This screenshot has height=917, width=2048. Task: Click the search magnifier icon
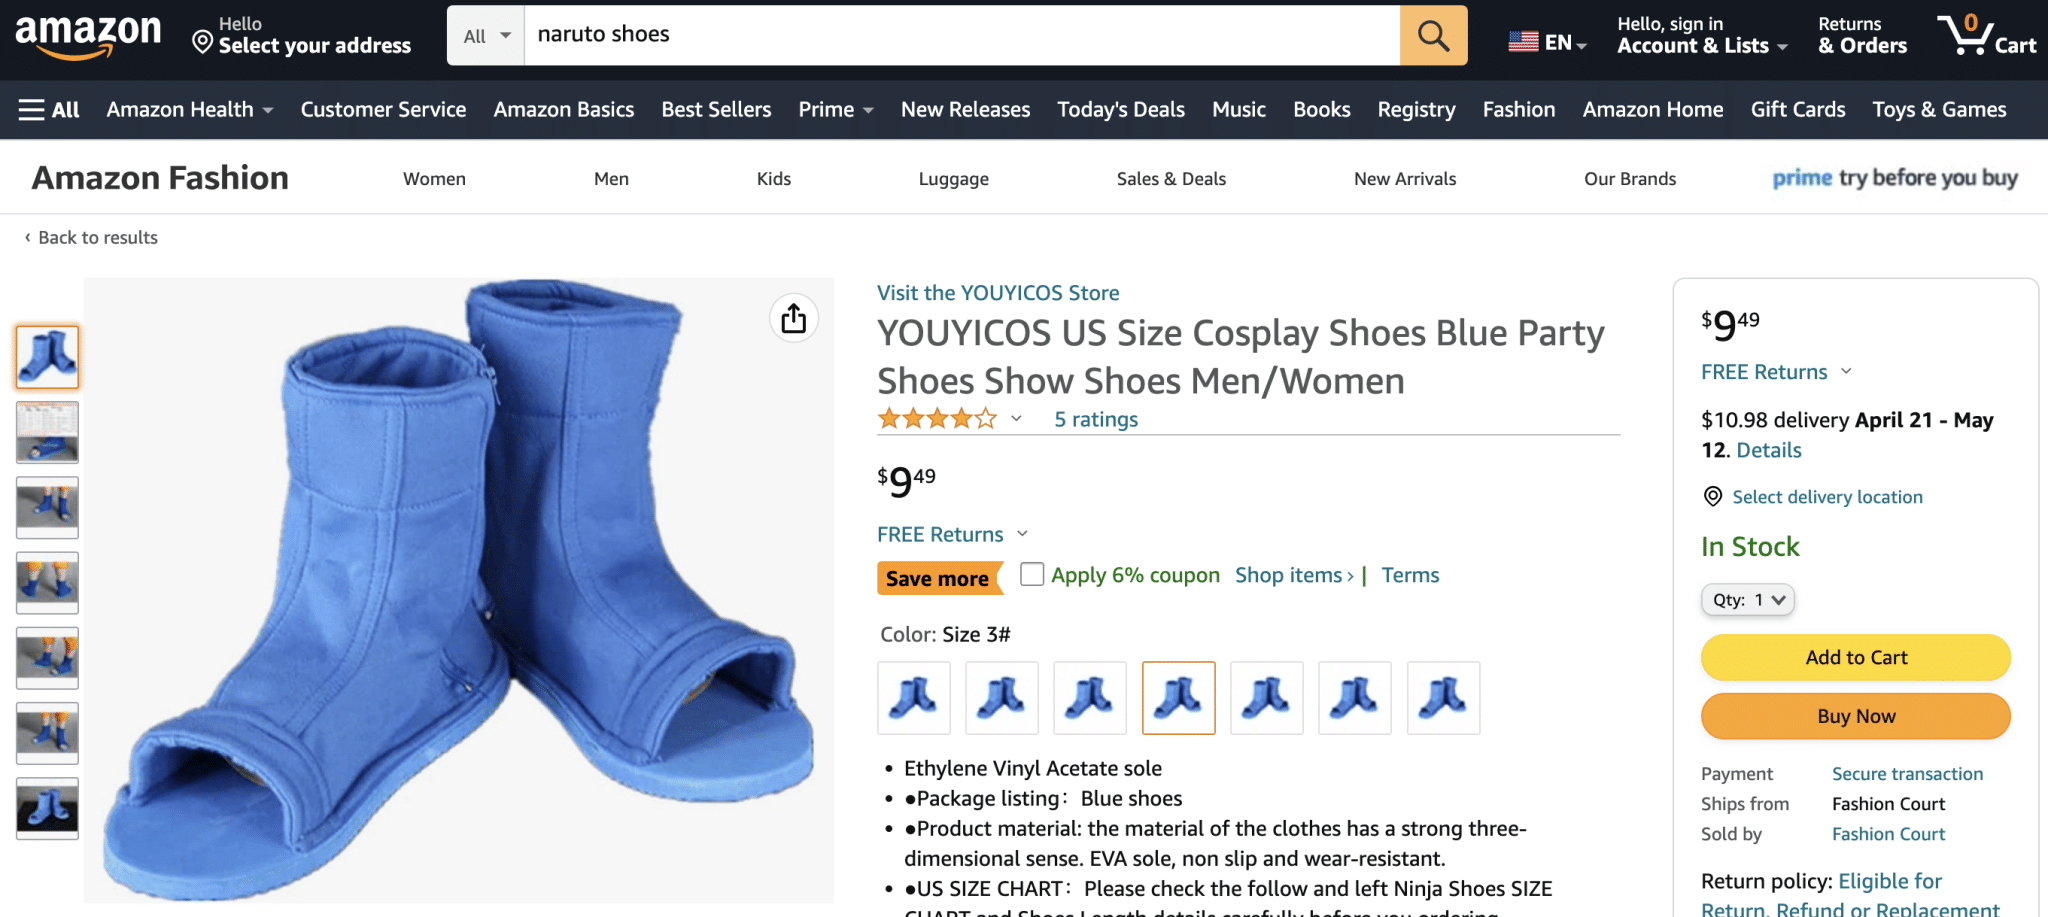click(x=1432, y=34)
